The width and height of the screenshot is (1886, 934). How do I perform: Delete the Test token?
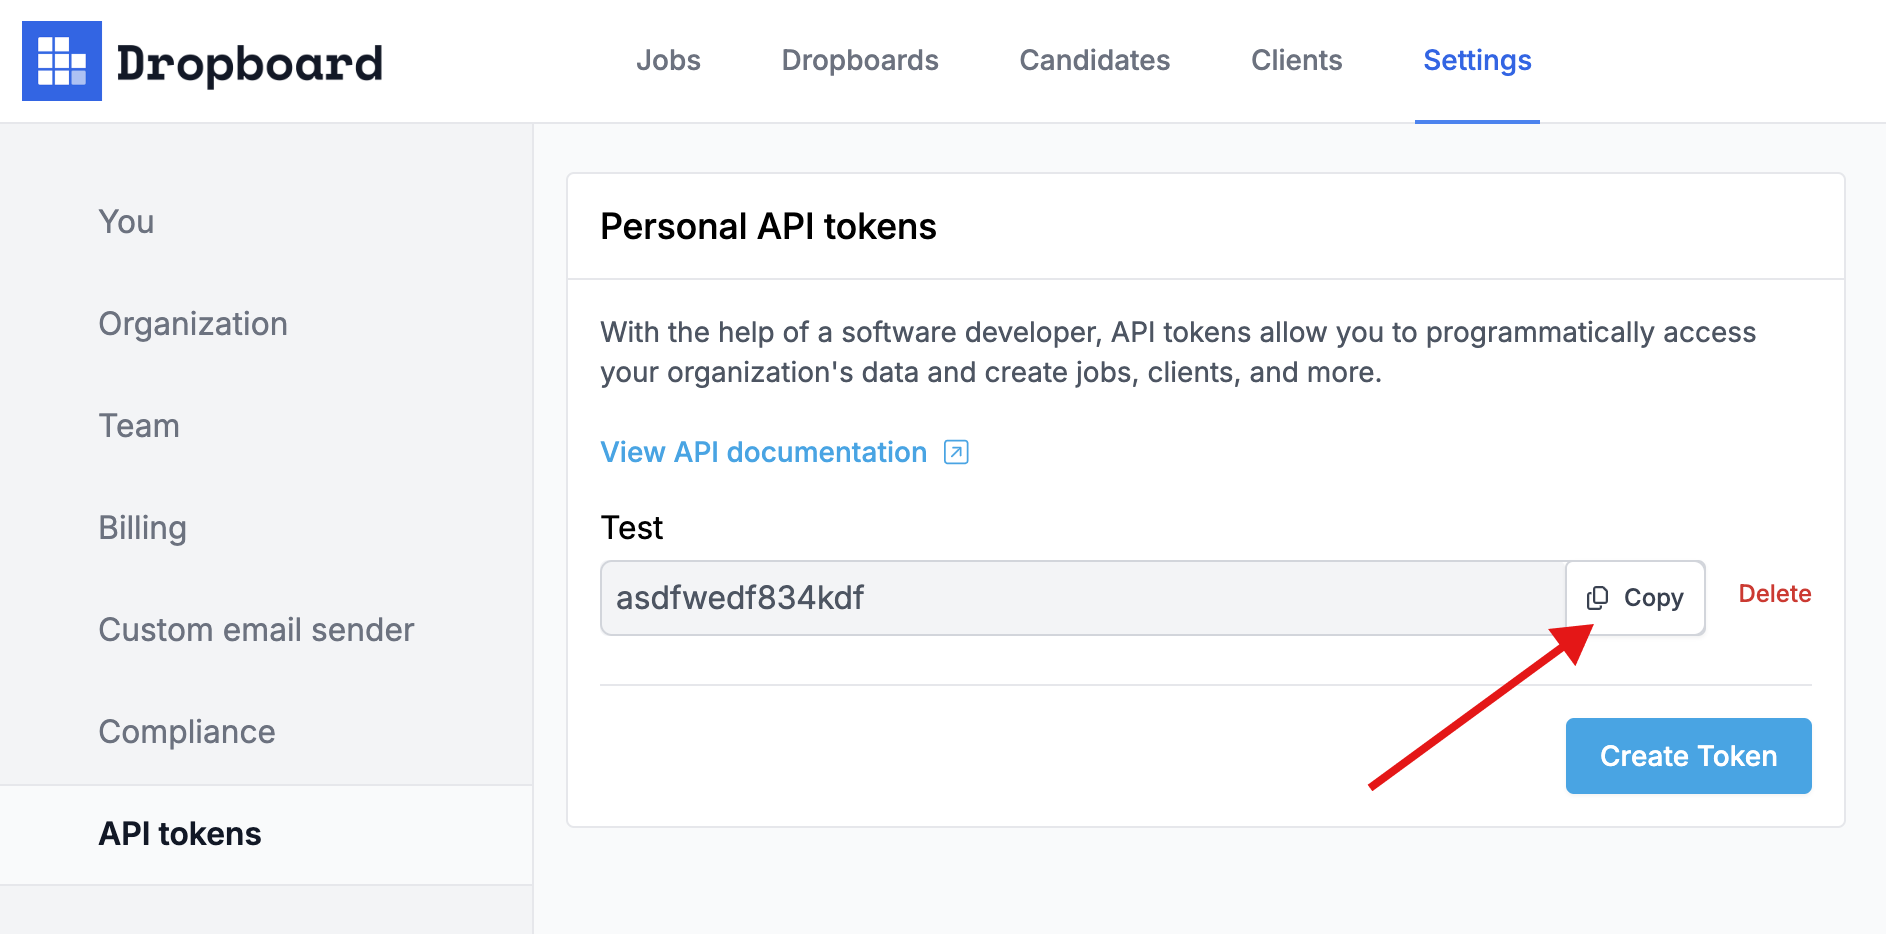tap(1775, 594)
